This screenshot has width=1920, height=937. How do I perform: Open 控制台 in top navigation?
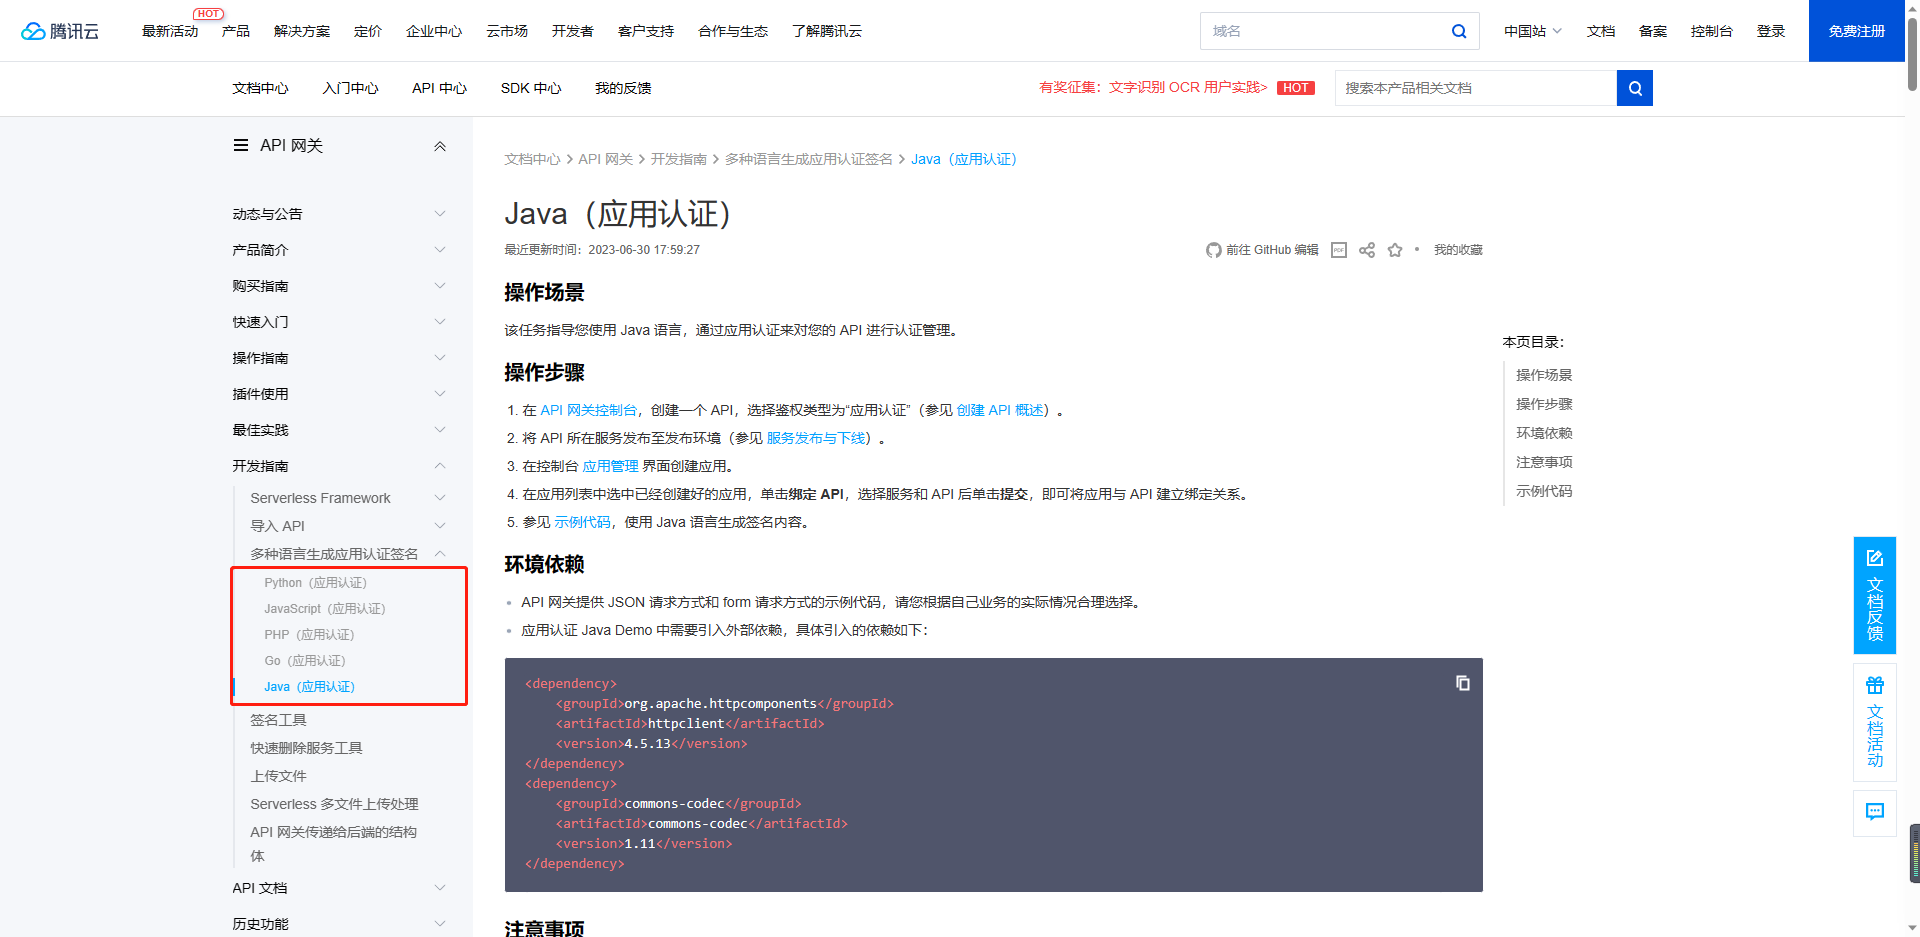pyautogui.click(x=1711, y=31)
